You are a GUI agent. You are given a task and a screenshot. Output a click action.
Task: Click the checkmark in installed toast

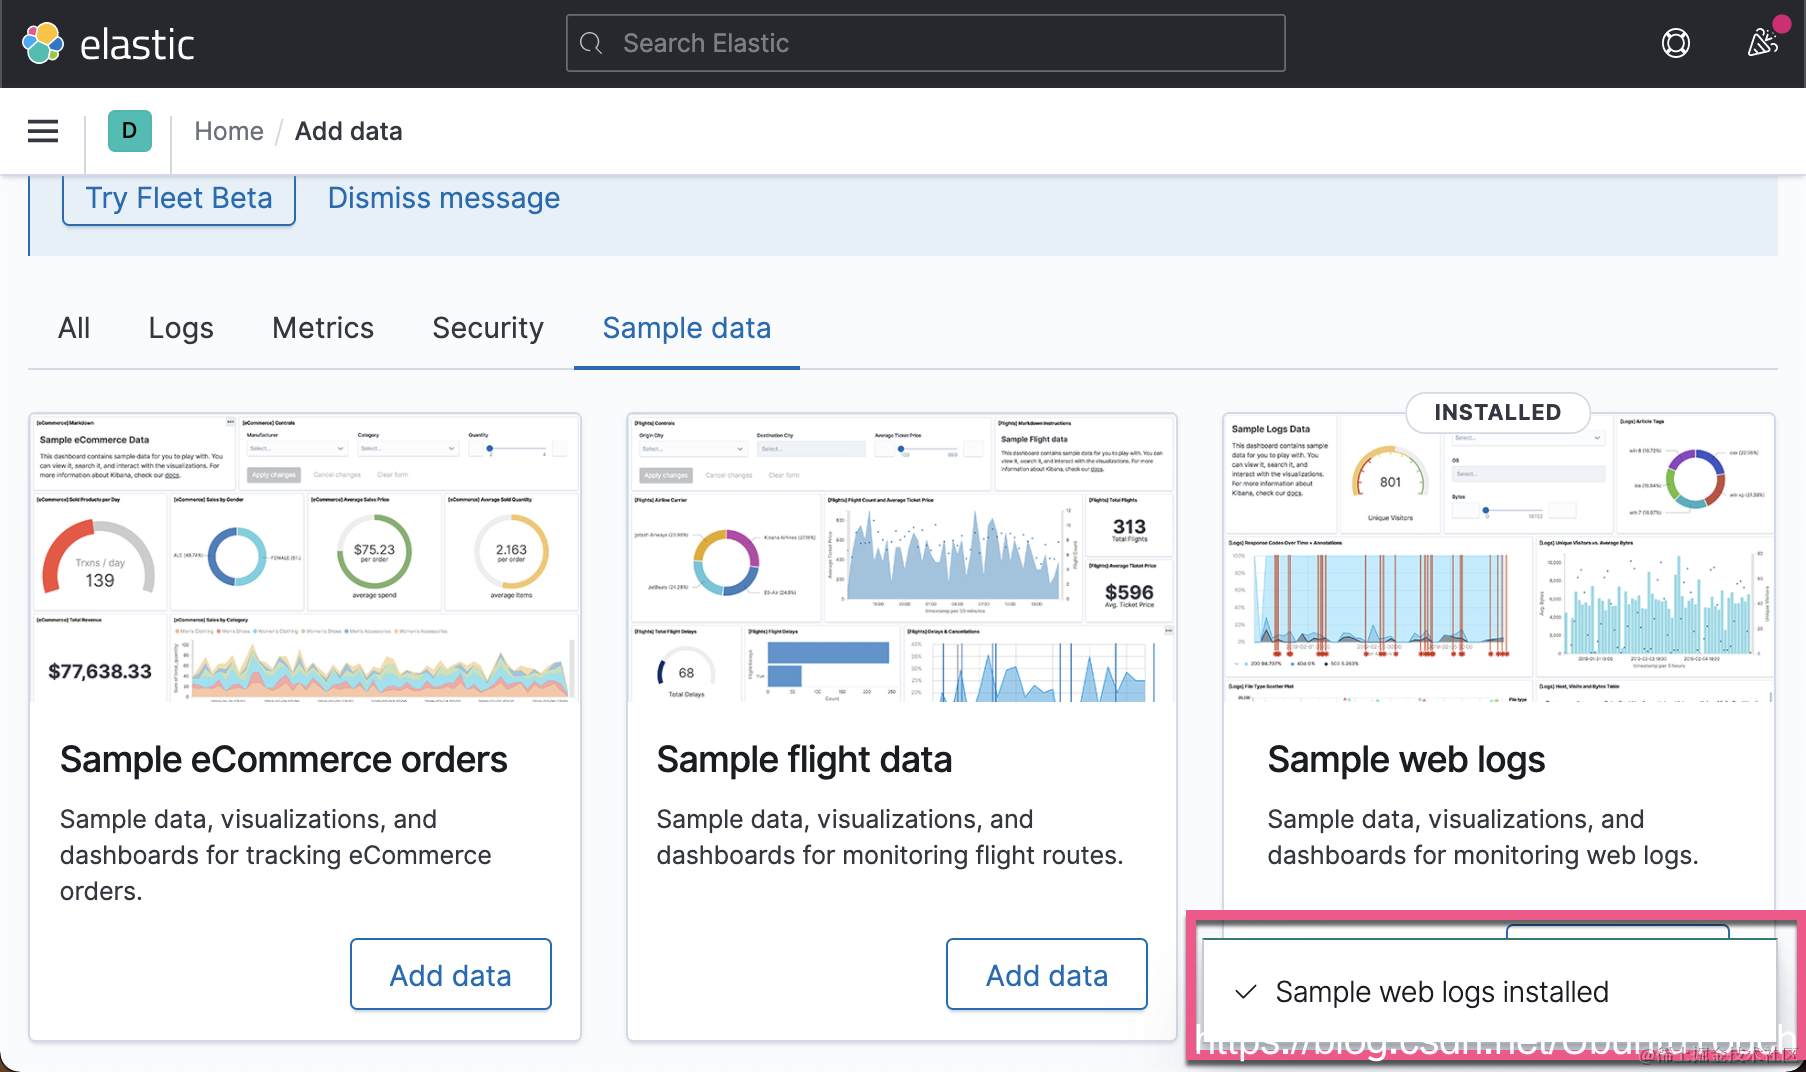pos(1245,992)
